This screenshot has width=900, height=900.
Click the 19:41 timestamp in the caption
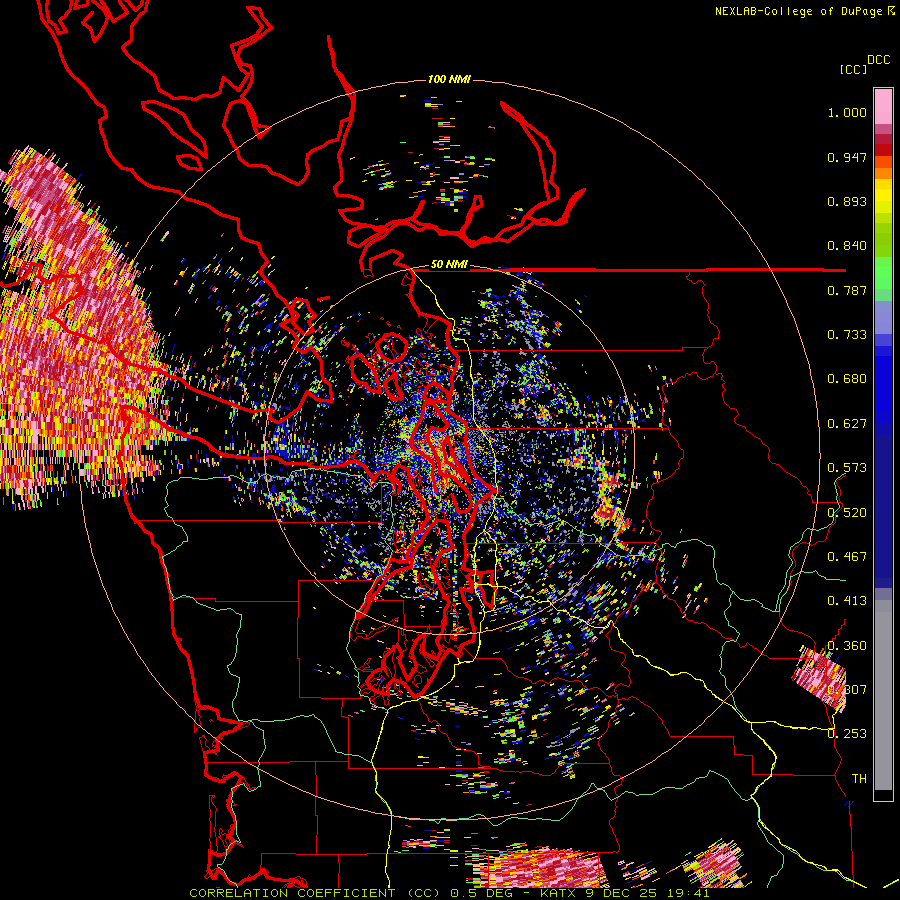688,893
